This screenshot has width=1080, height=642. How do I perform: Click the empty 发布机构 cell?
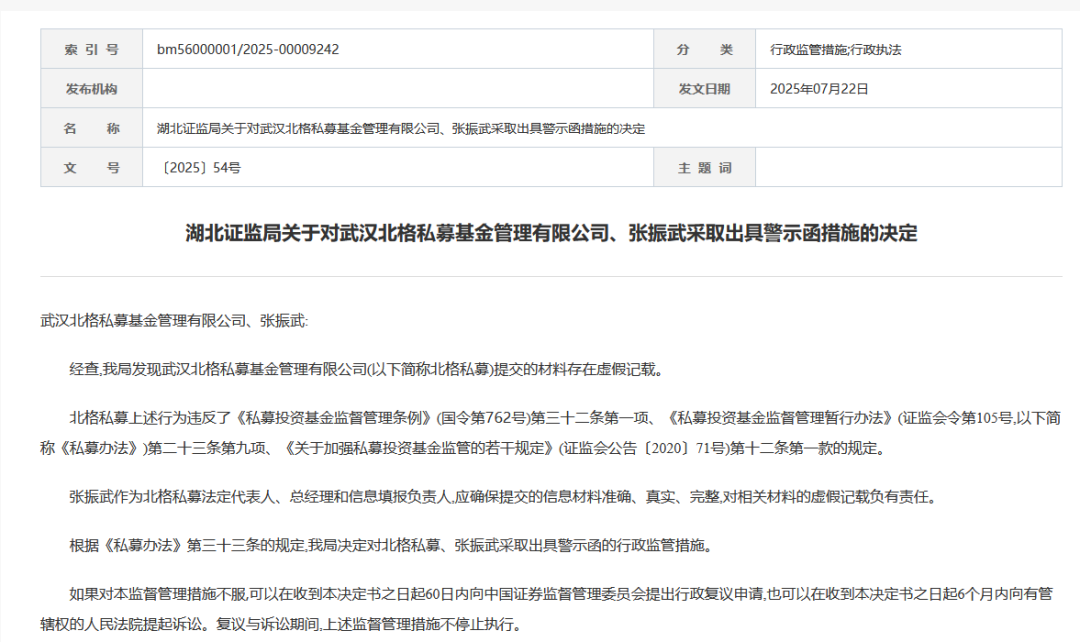[395, 89]
